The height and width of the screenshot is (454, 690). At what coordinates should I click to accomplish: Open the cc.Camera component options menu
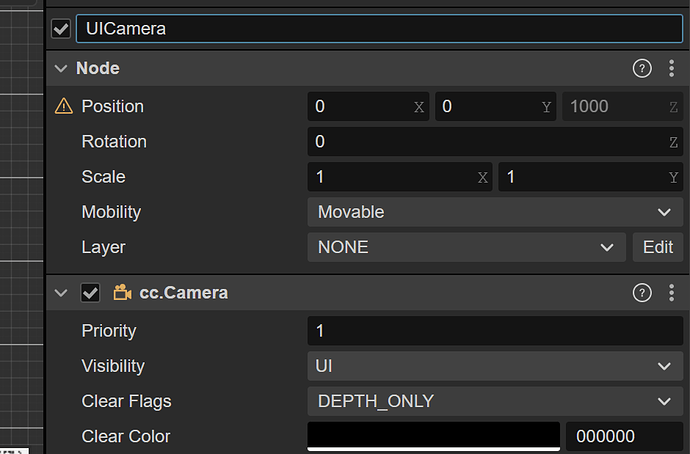point(671,293)
